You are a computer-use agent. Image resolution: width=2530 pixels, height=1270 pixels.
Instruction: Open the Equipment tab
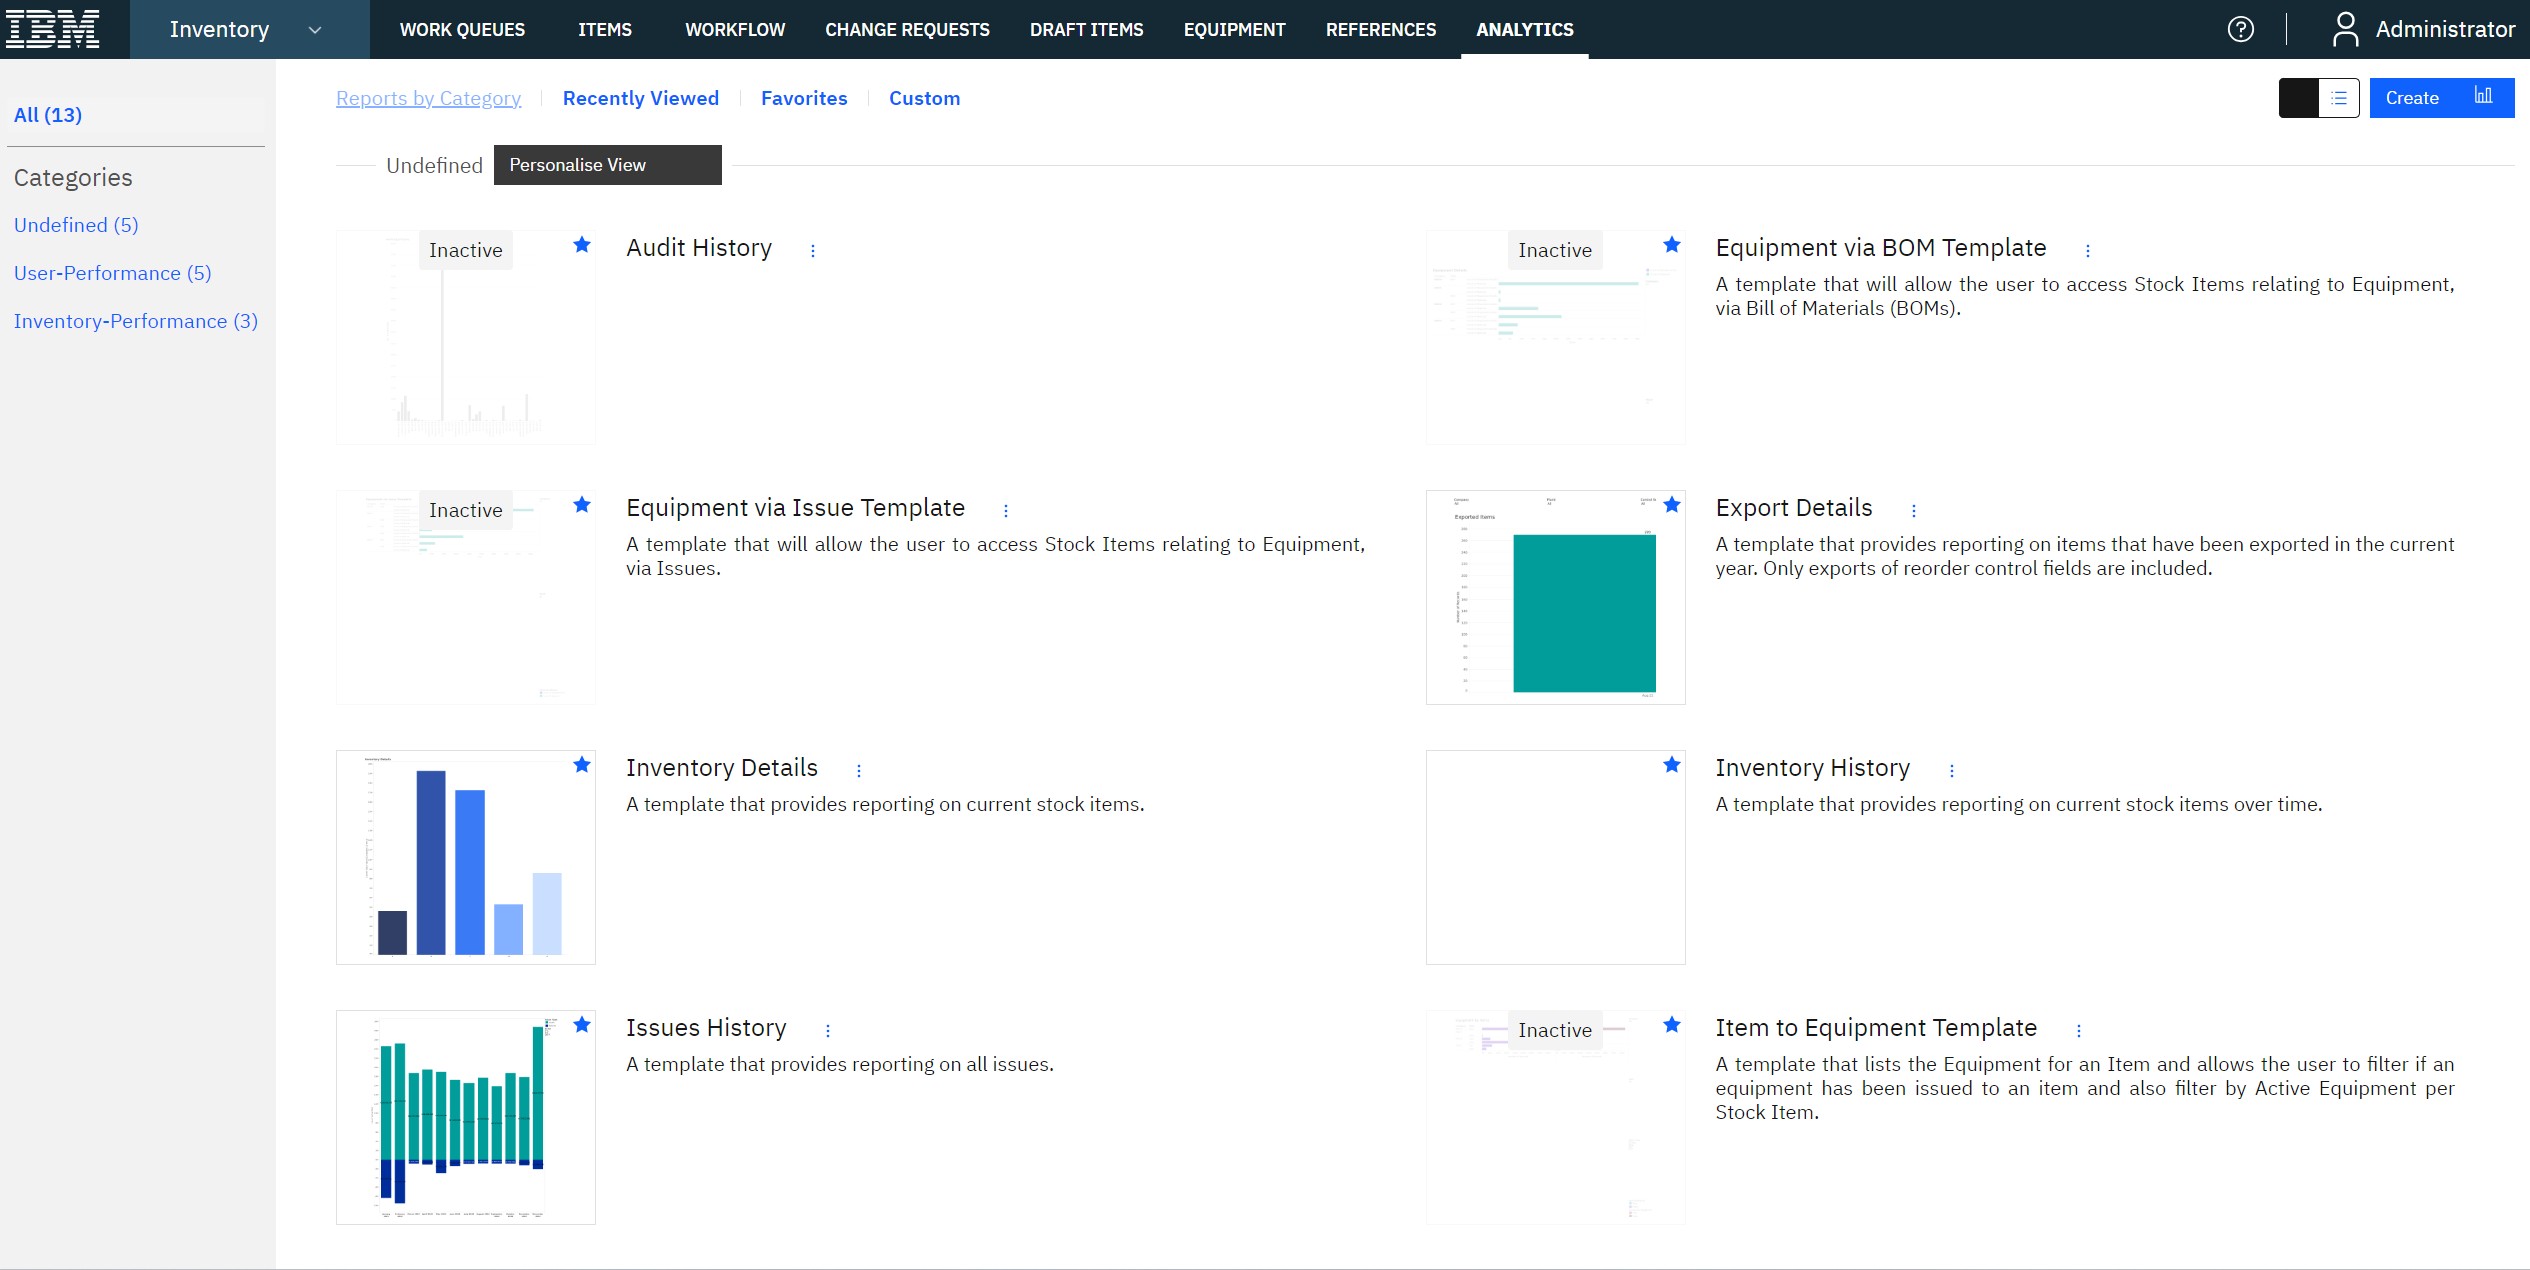tap(1234, 30)
